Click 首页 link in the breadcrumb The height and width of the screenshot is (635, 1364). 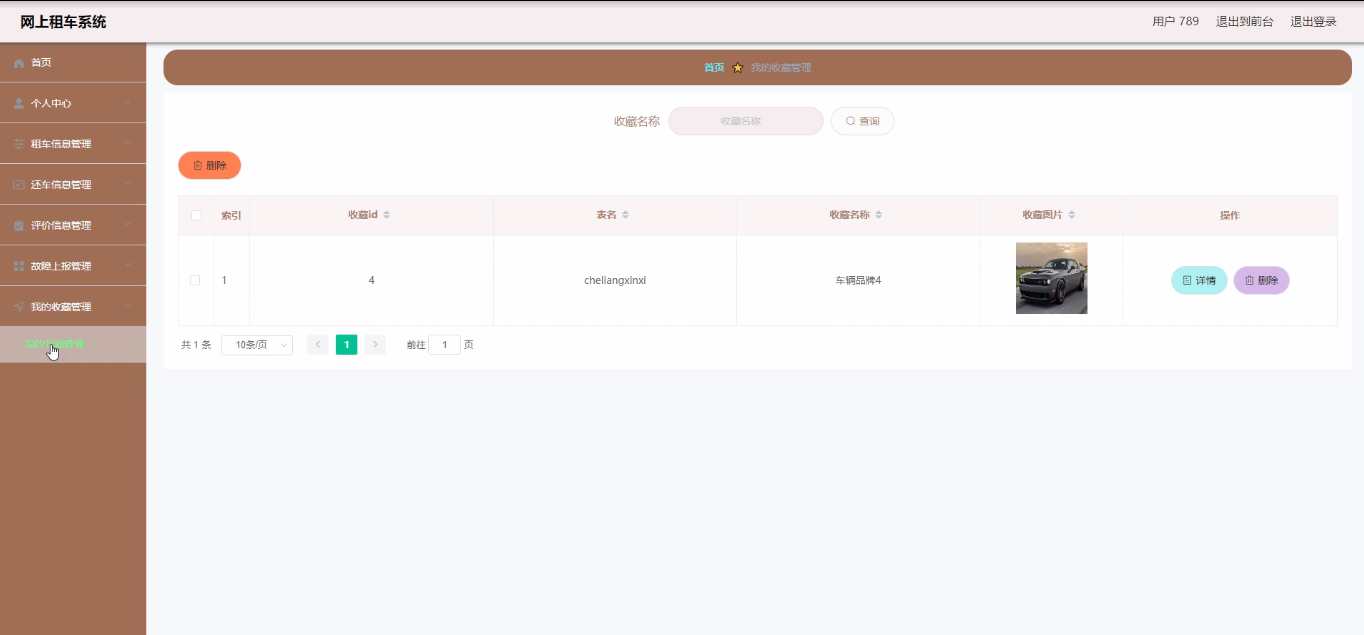pos(714,68)
